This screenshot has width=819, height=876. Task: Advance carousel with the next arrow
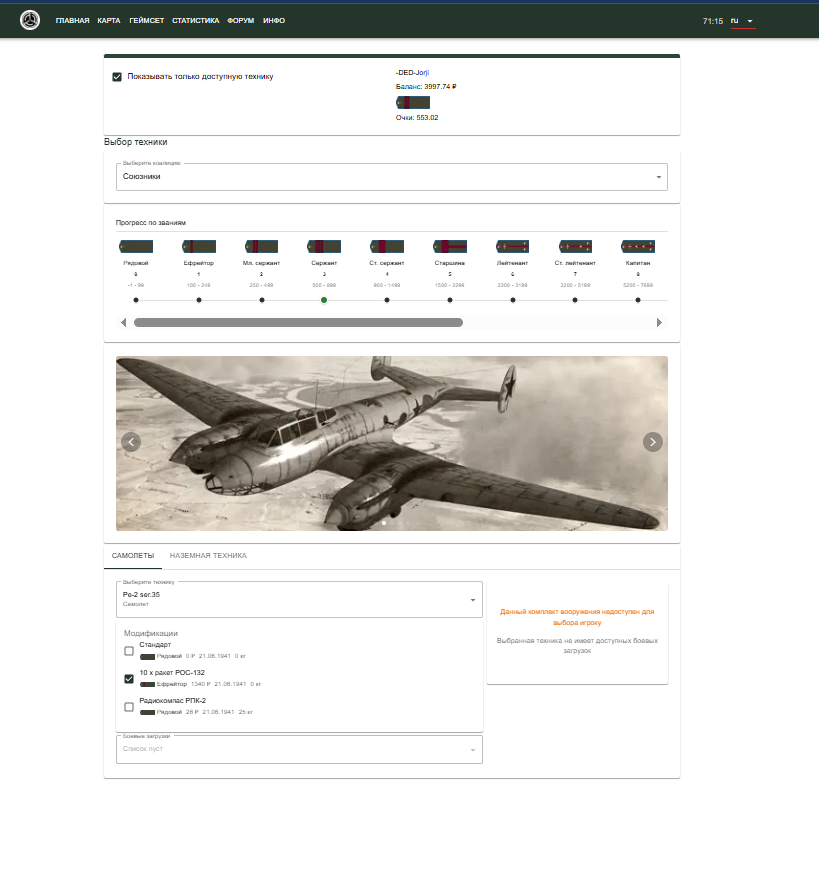coord(652,442)
